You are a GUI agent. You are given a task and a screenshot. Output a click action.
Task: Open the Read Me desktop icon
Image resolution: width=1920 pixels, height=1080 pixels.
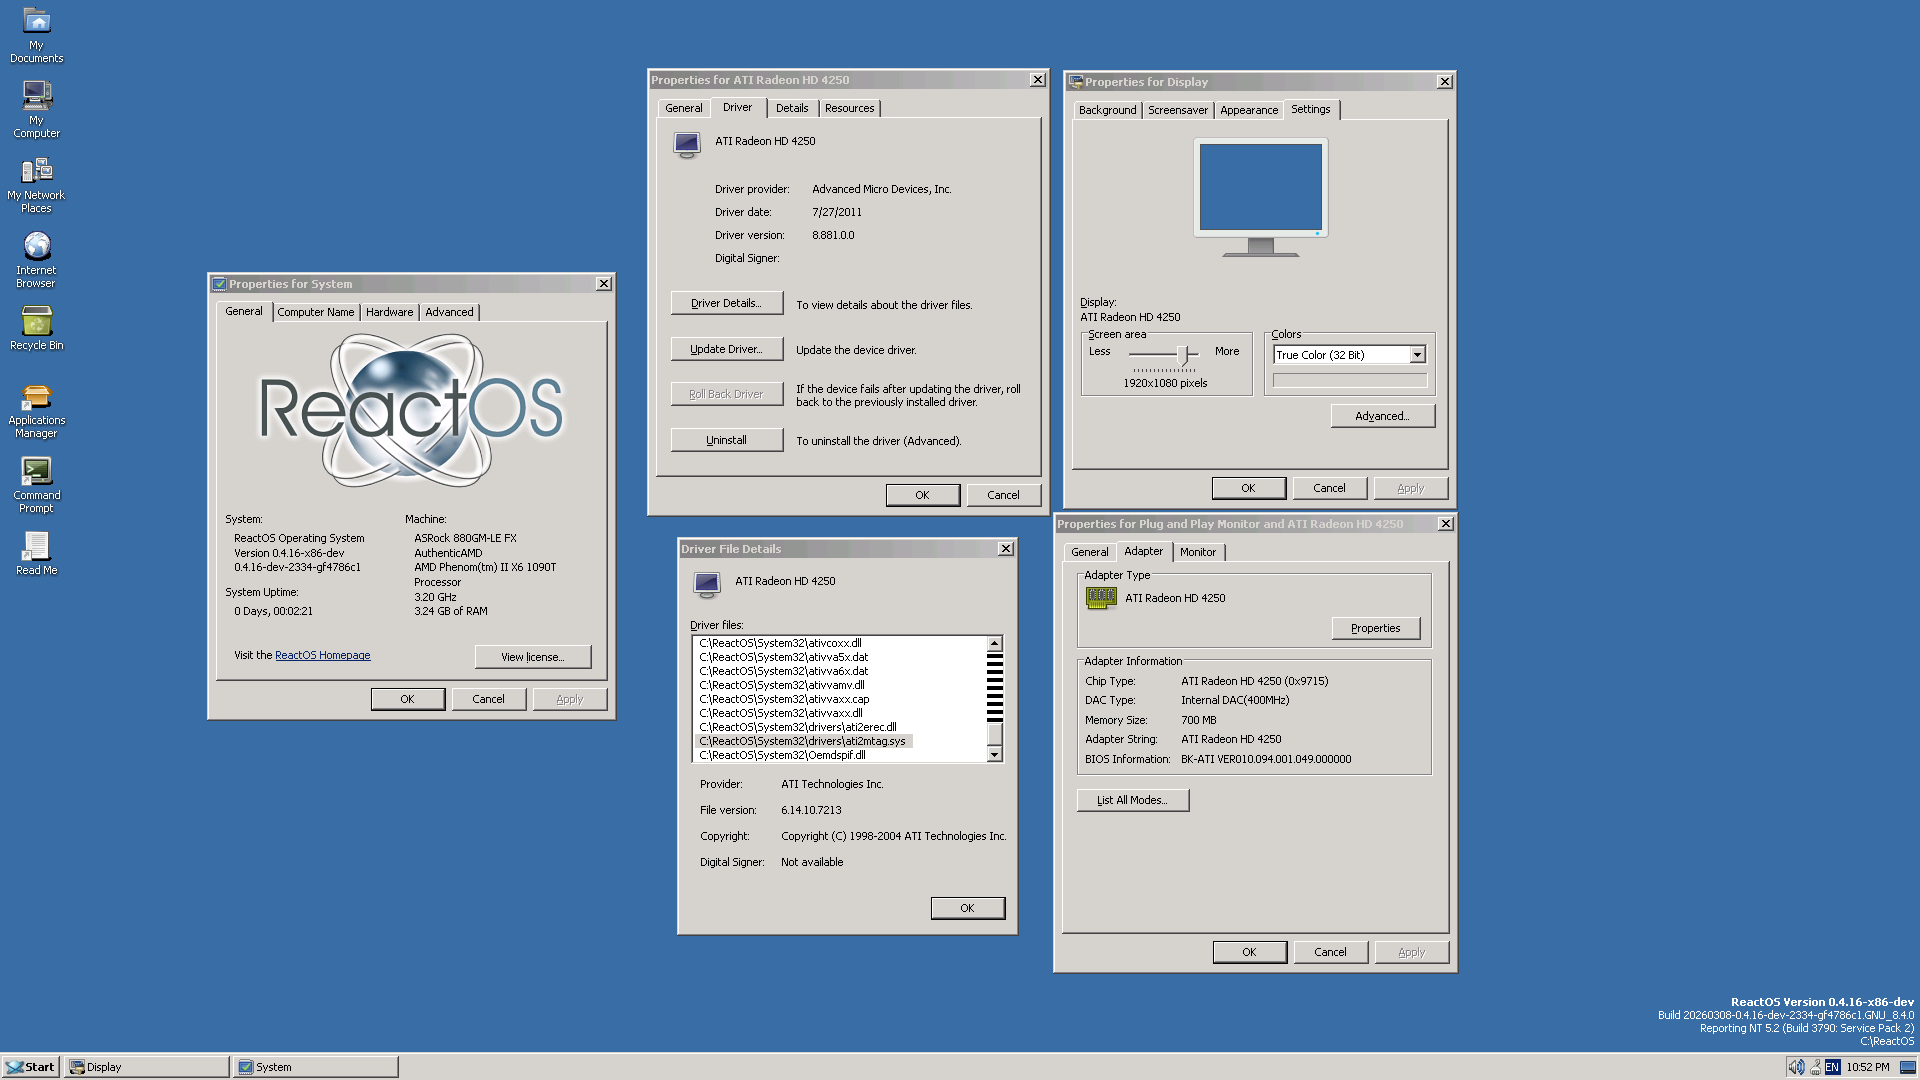coord(36,547)
